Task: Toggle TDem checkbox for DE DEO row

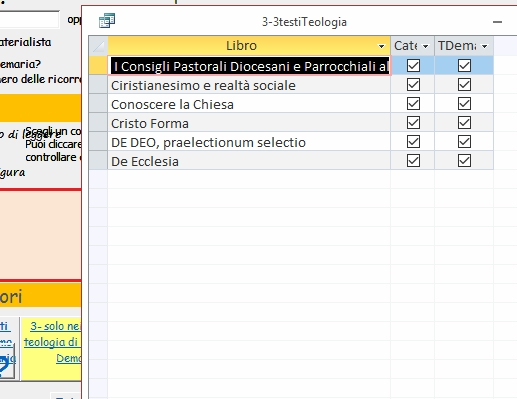Action: click(464, 142)
